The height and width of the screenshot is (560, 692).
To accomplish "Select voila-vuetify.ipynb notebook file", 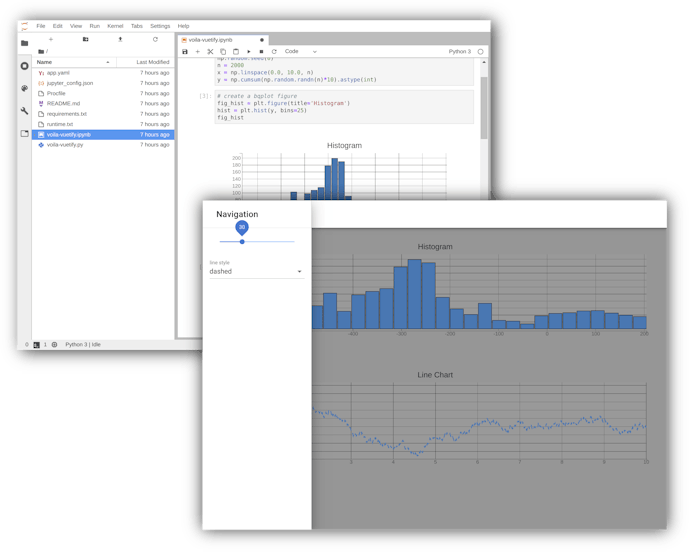I will (x=103, y=135).
